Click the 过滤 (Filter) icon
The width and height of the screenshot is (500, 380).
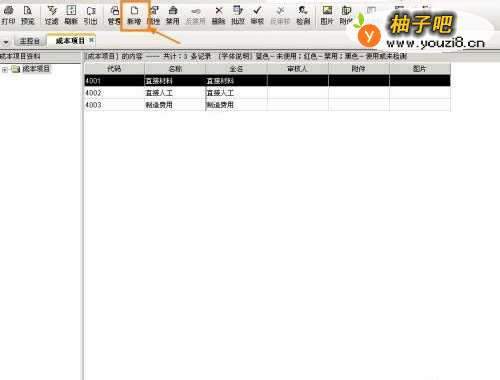pos(51,15)
